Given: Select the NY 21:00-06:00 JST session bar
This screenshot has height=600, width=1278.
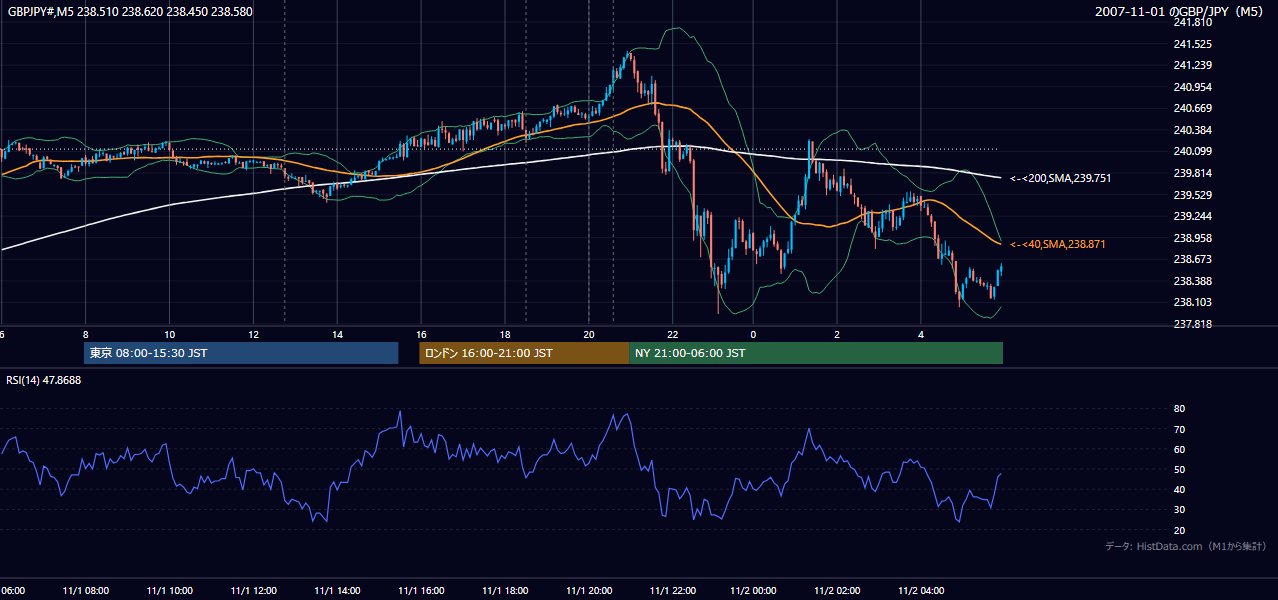Looking at the screenshot, I should click(816, 353).
